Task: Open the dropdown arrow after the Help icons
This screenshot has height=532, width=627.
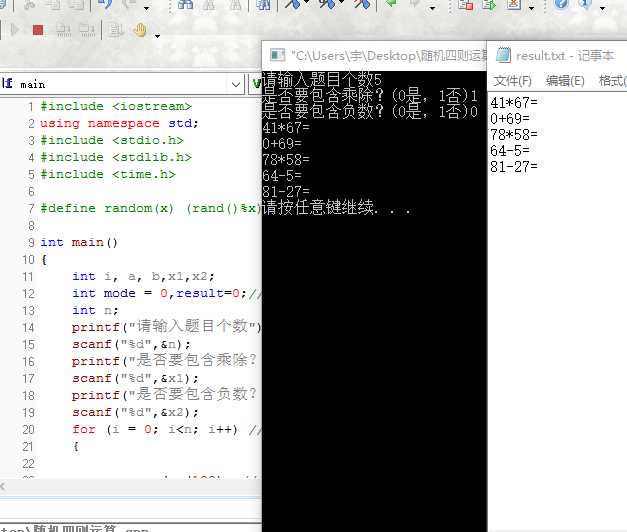Action: coord(602,8)
